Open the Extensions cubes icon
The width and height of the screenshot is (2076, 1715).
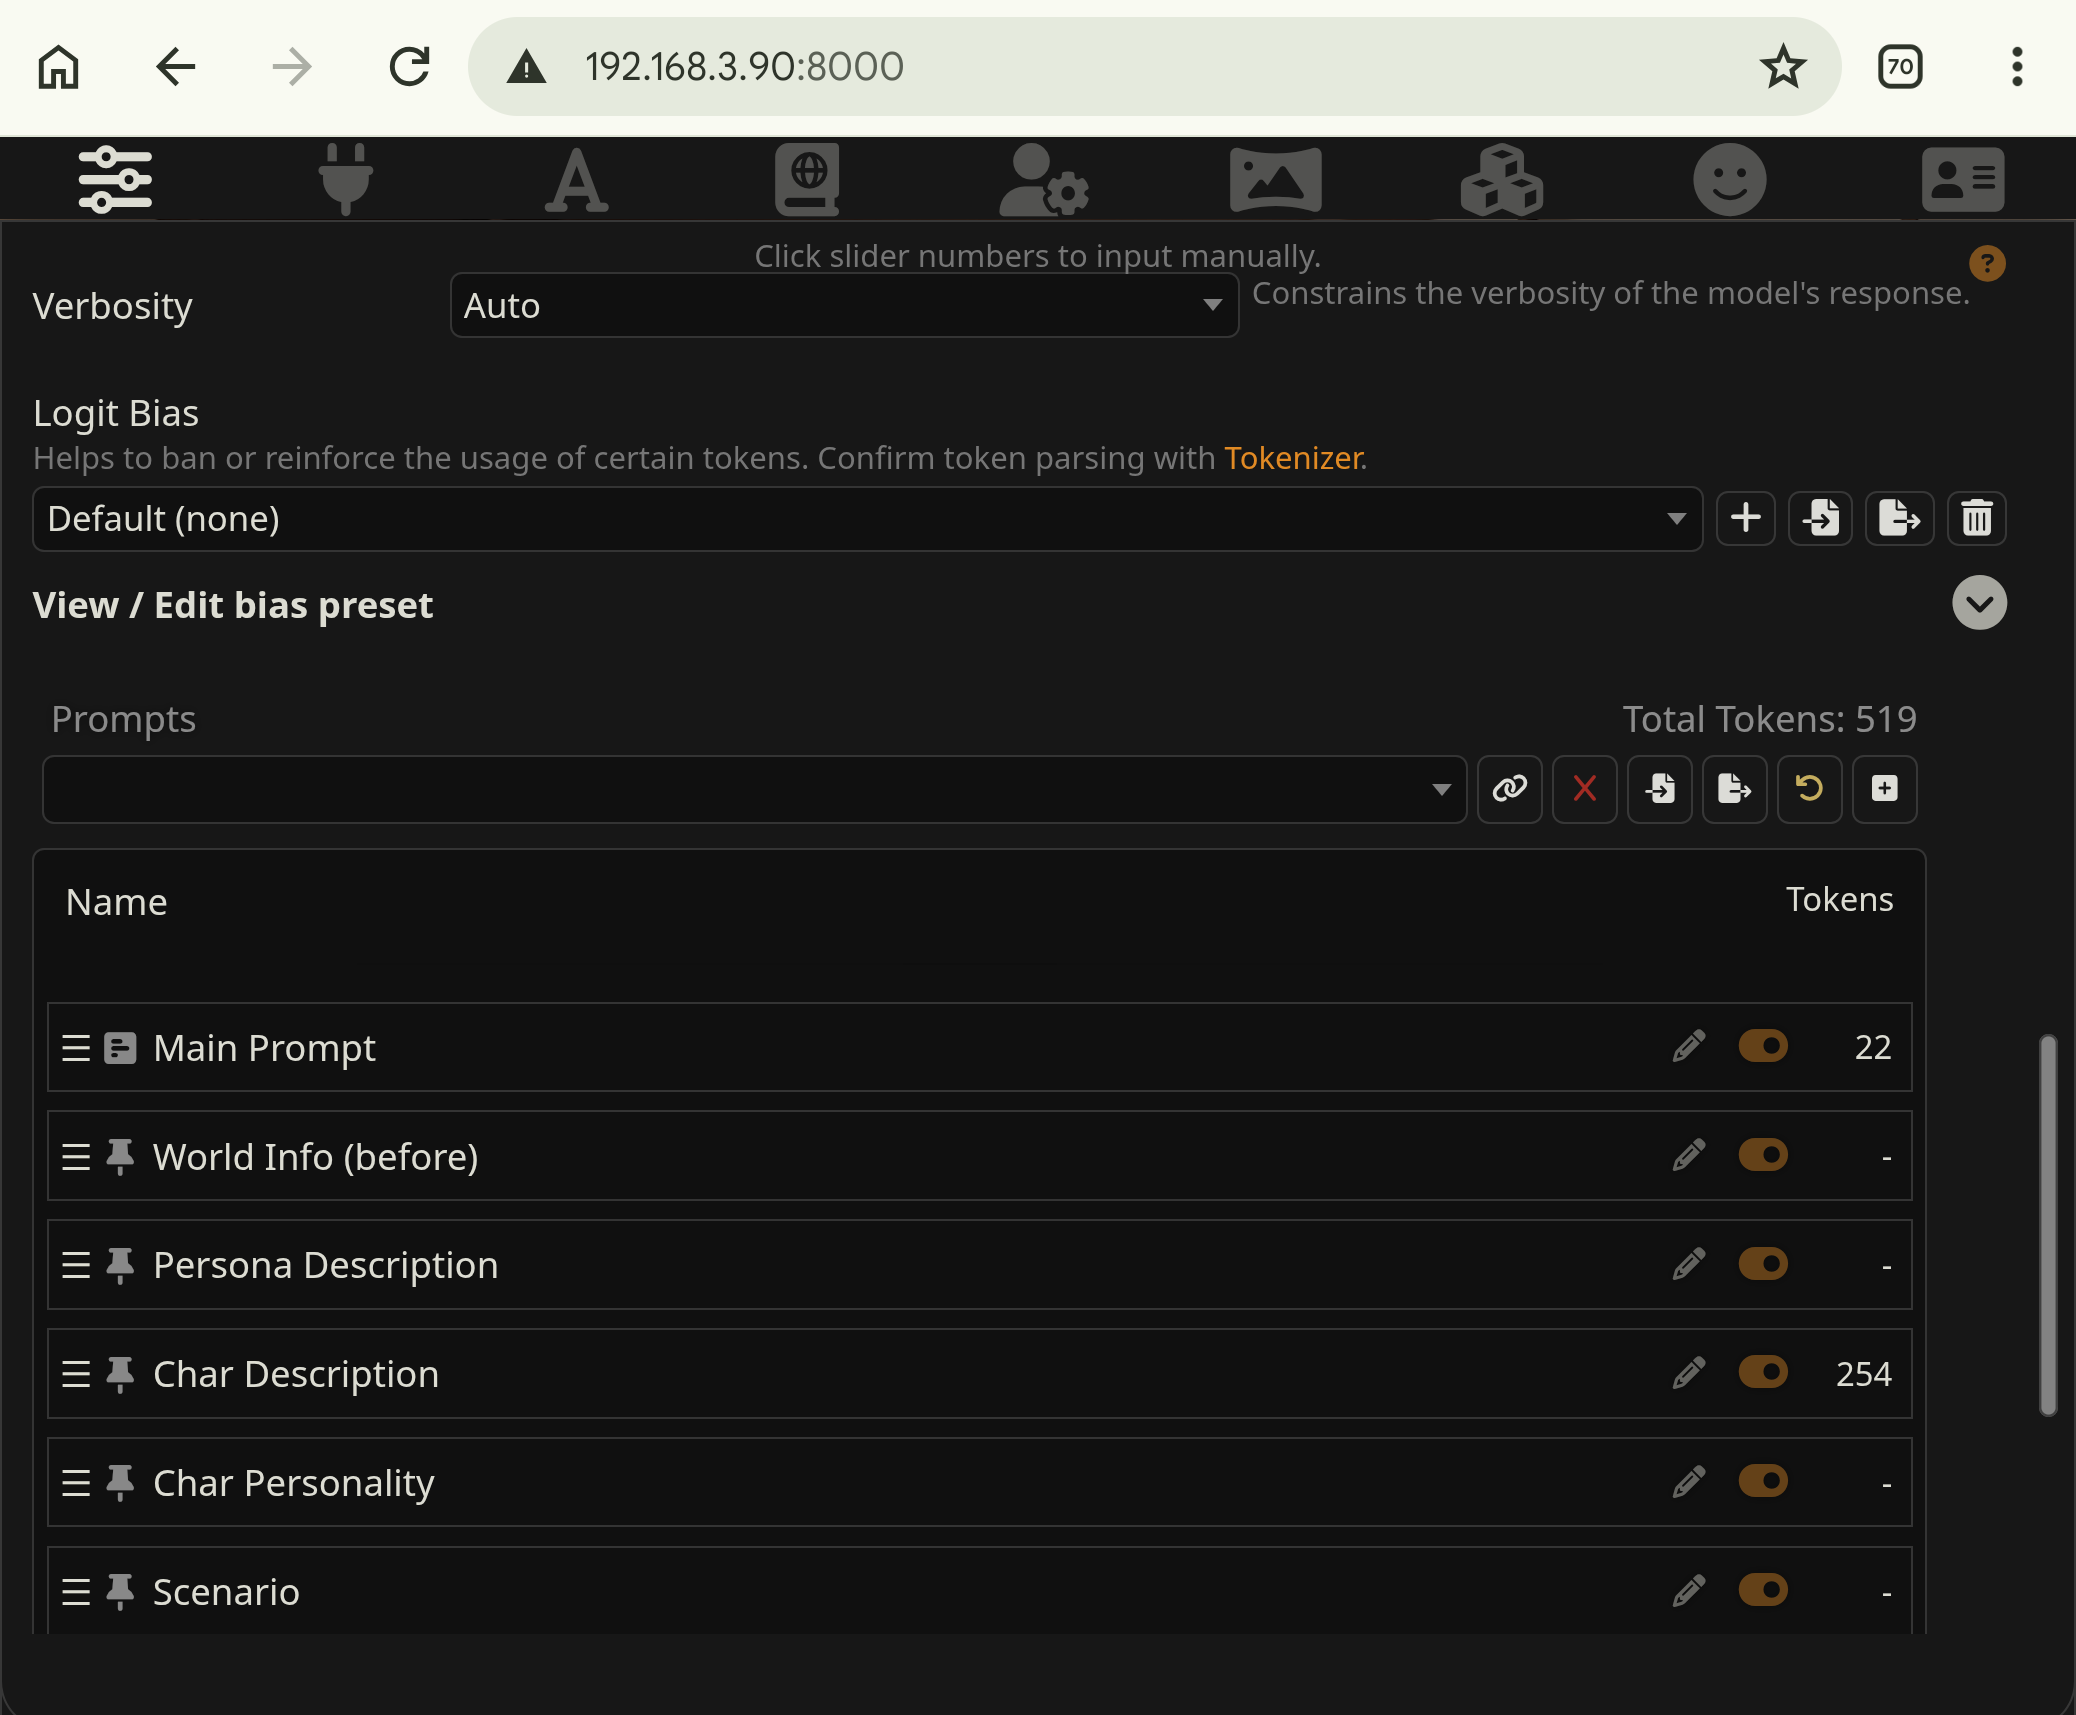tap(1501, 179)
